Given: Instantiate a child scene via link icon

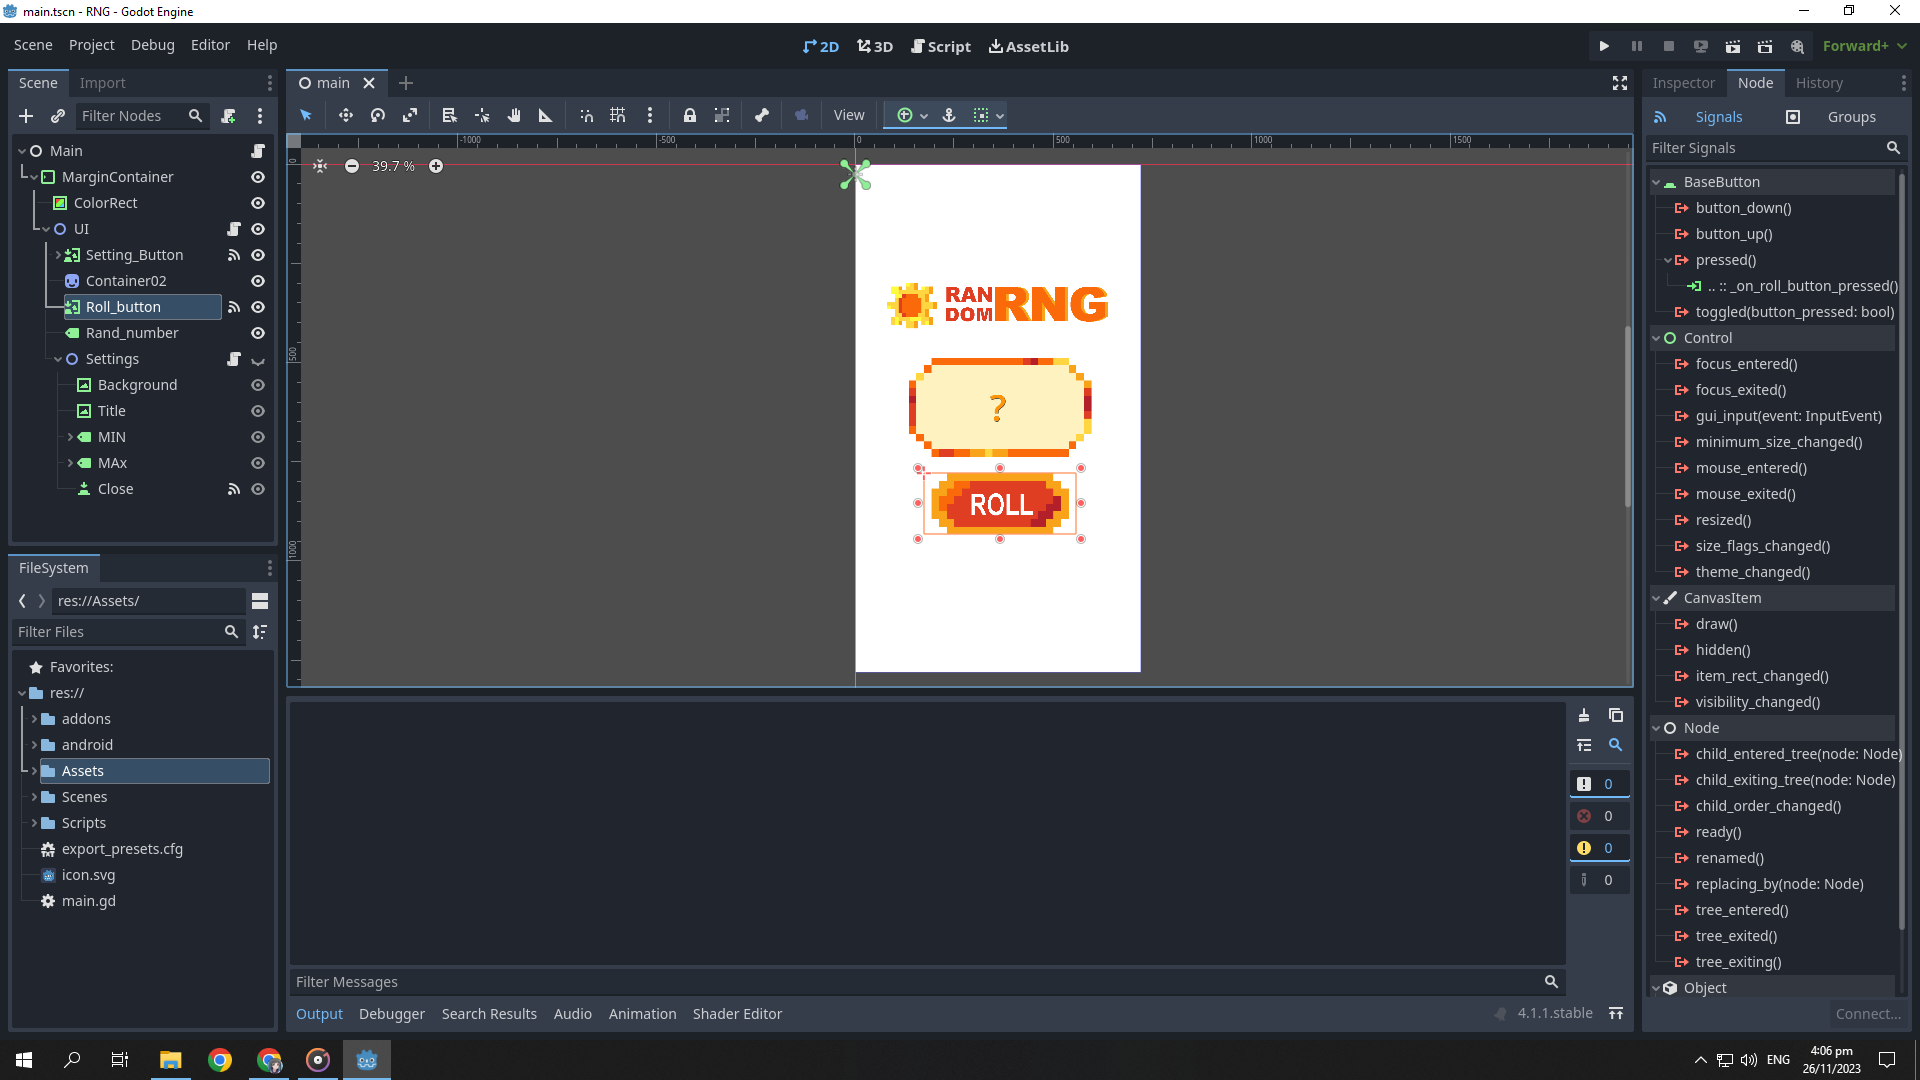Looking at the screenshot, I should click(58, 116).
